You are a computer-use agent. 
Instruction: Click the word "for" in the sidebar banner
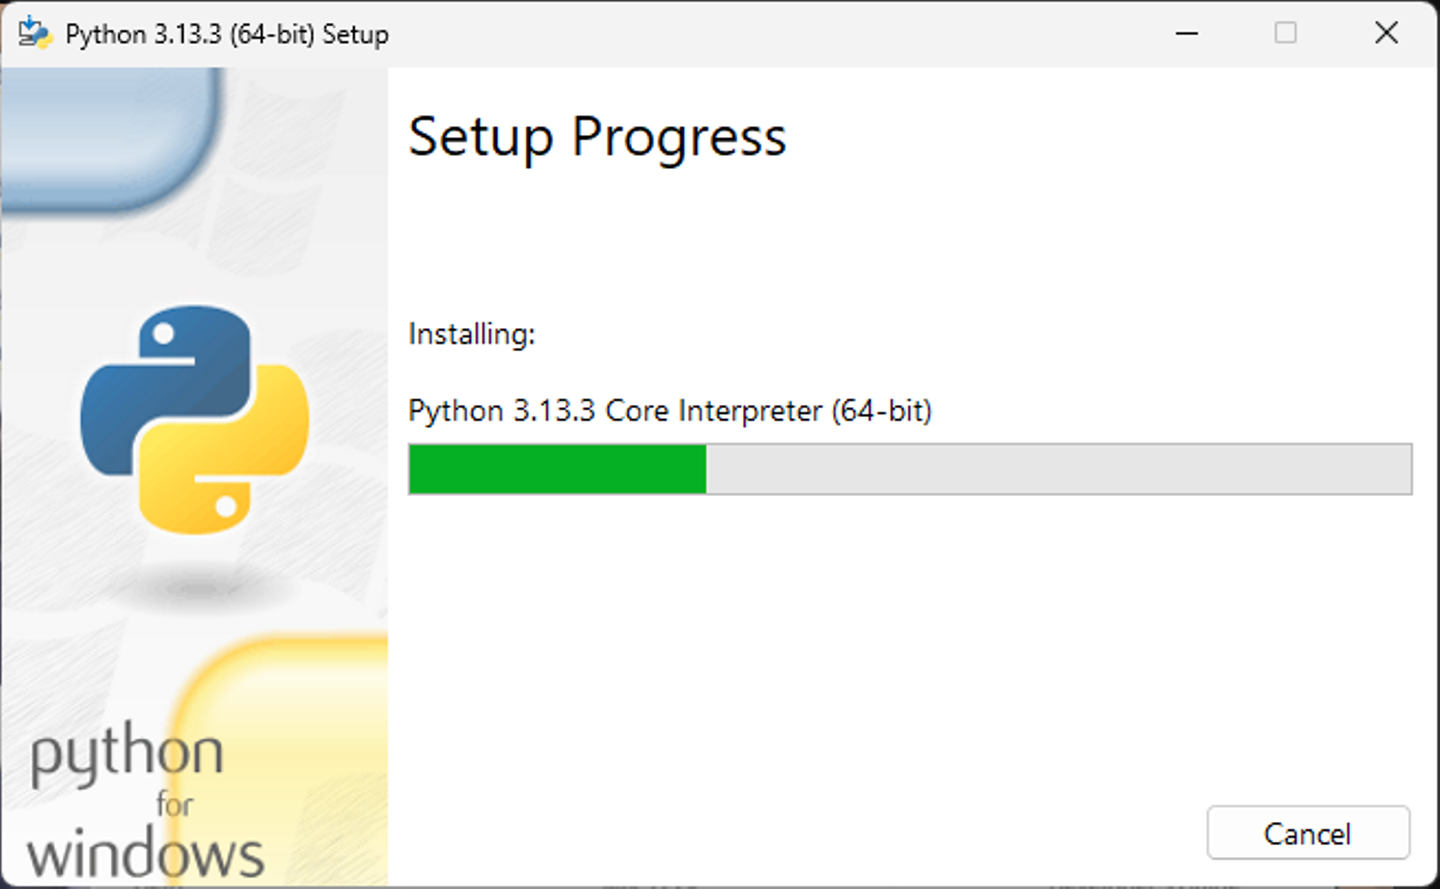174,804
